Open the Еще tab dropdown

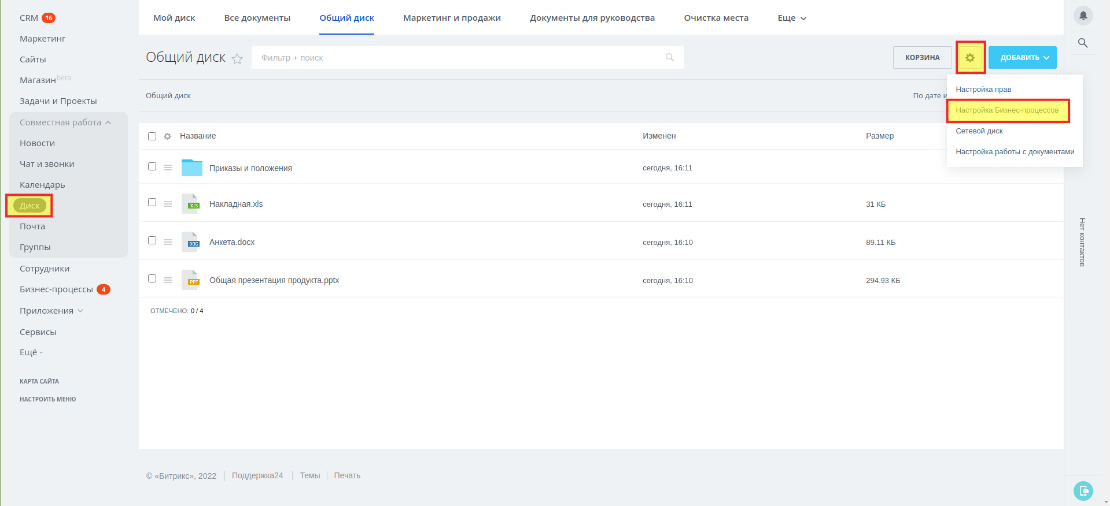[791, 18]
